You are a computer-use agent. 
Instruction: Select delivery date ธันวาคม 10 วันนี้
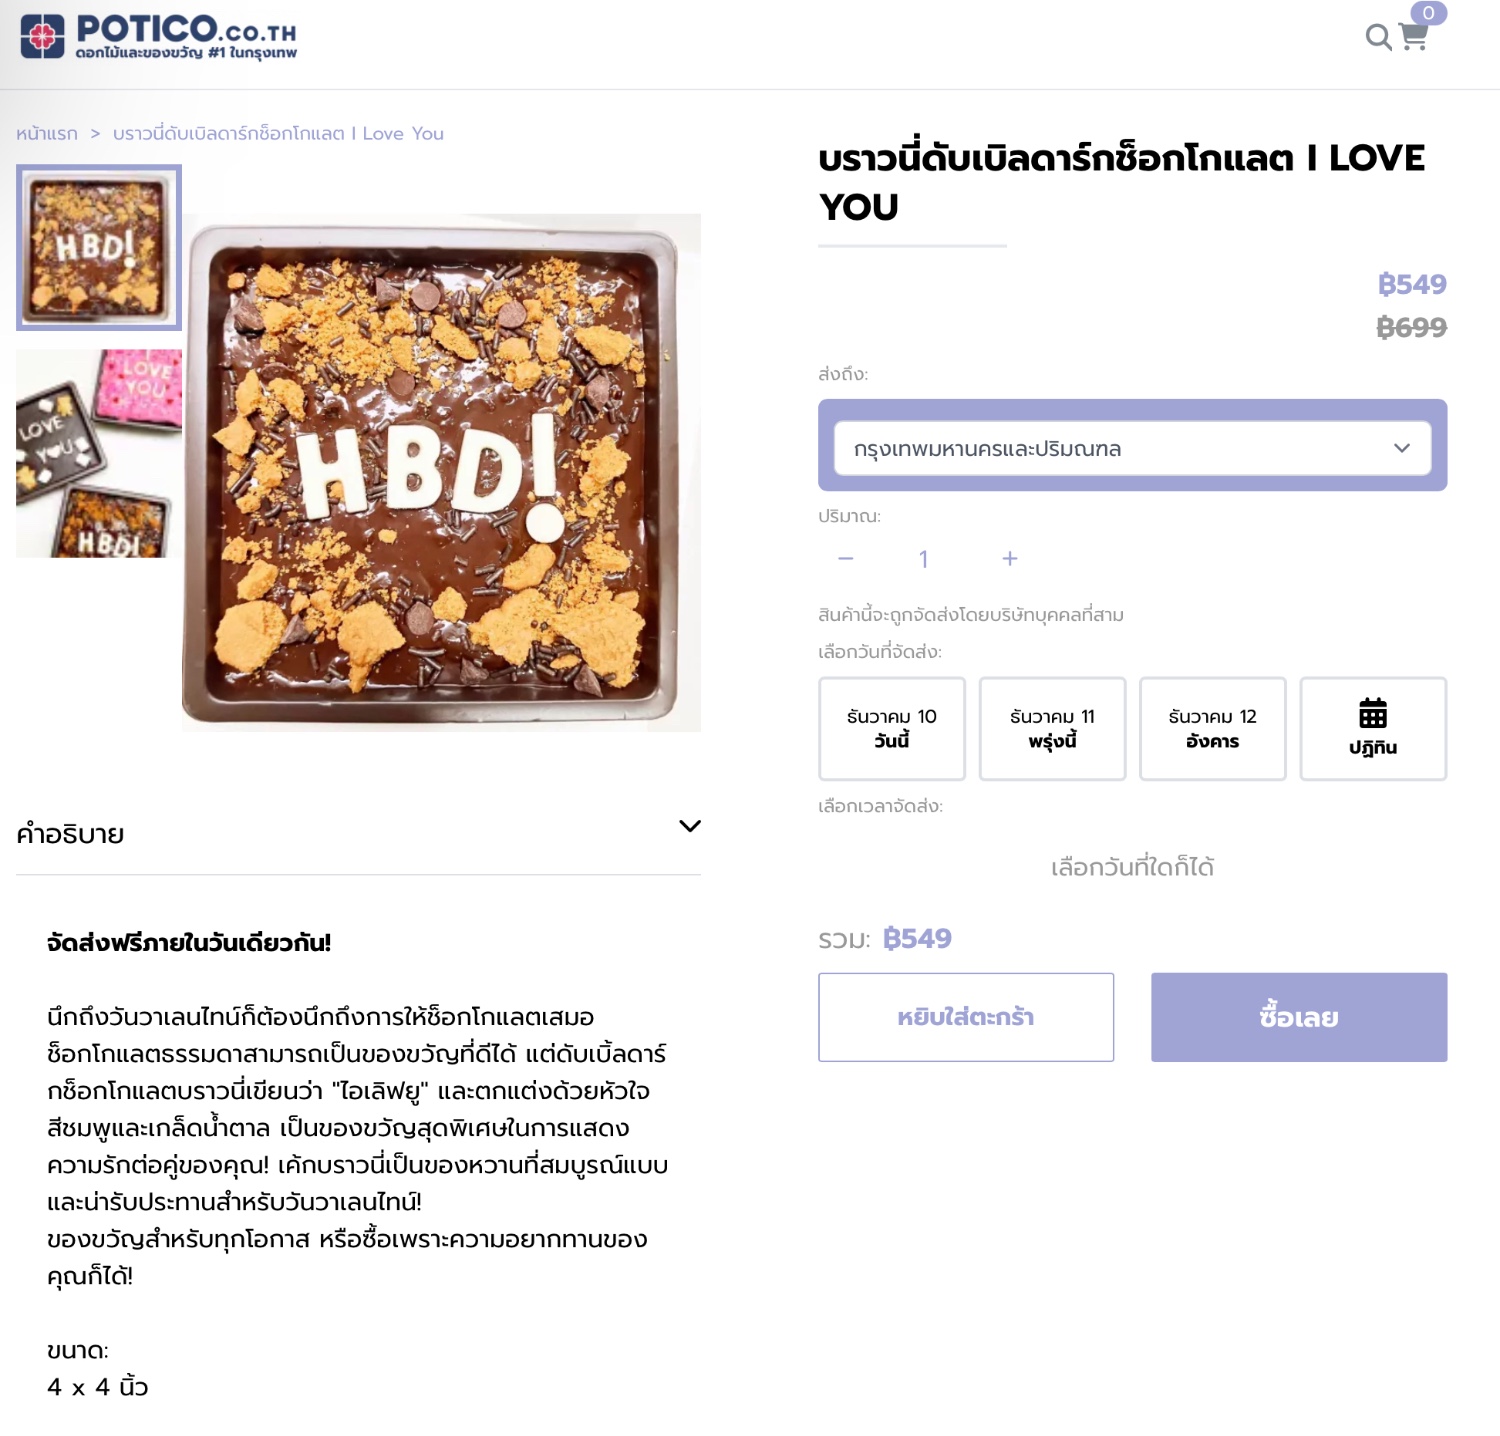coord(892,728)
